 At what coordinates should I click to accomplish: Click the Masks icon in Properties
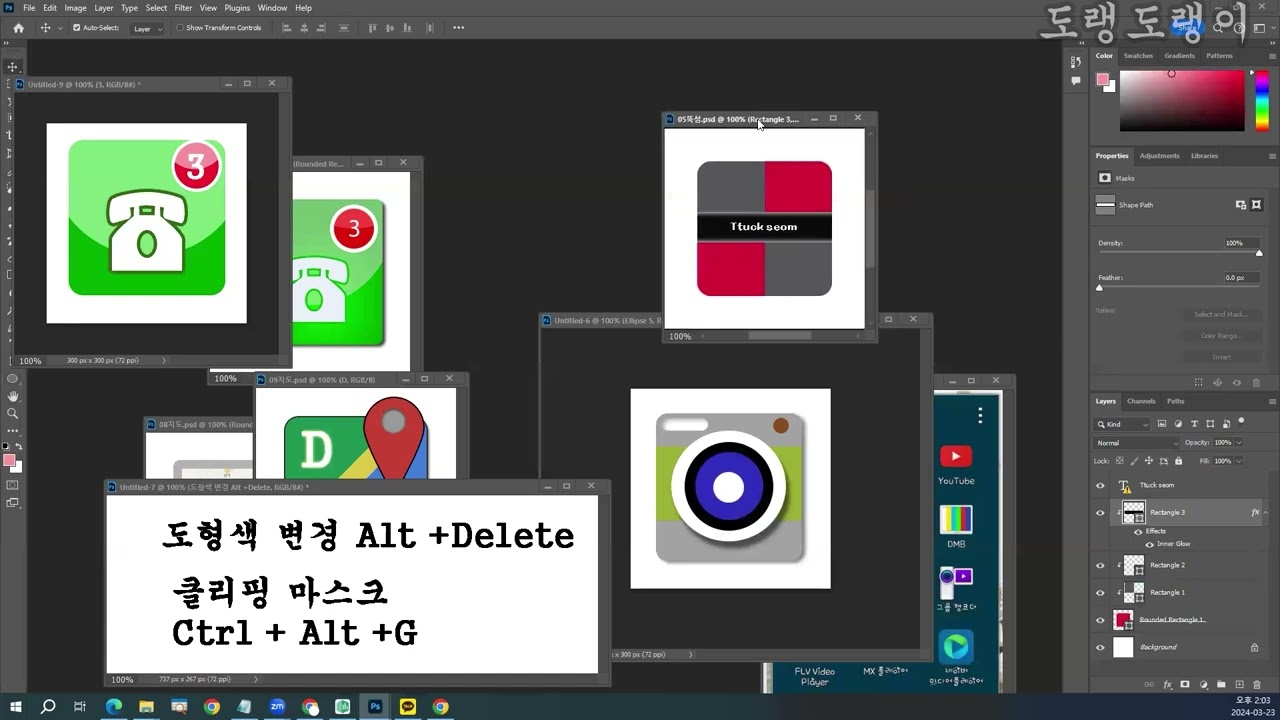[x=1105, y=178]
